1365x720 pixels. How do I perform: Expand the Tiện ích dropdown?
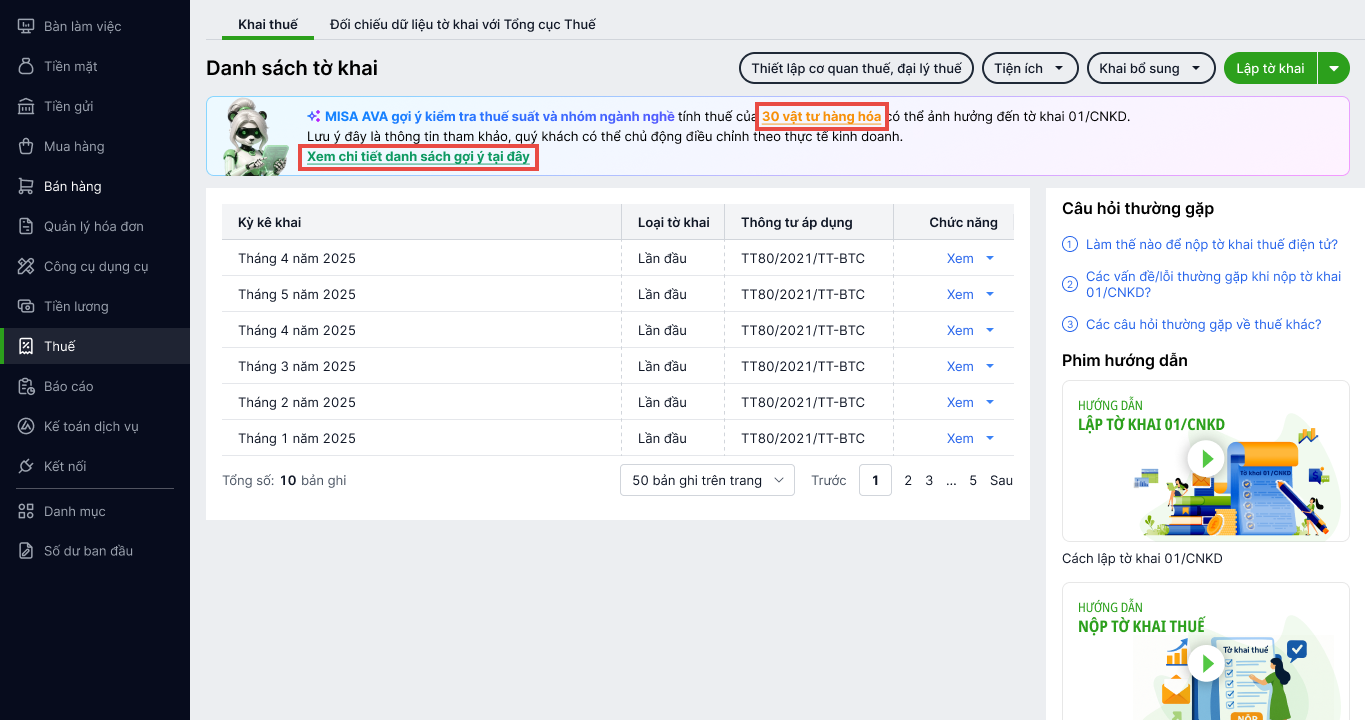click(1030, 68)
